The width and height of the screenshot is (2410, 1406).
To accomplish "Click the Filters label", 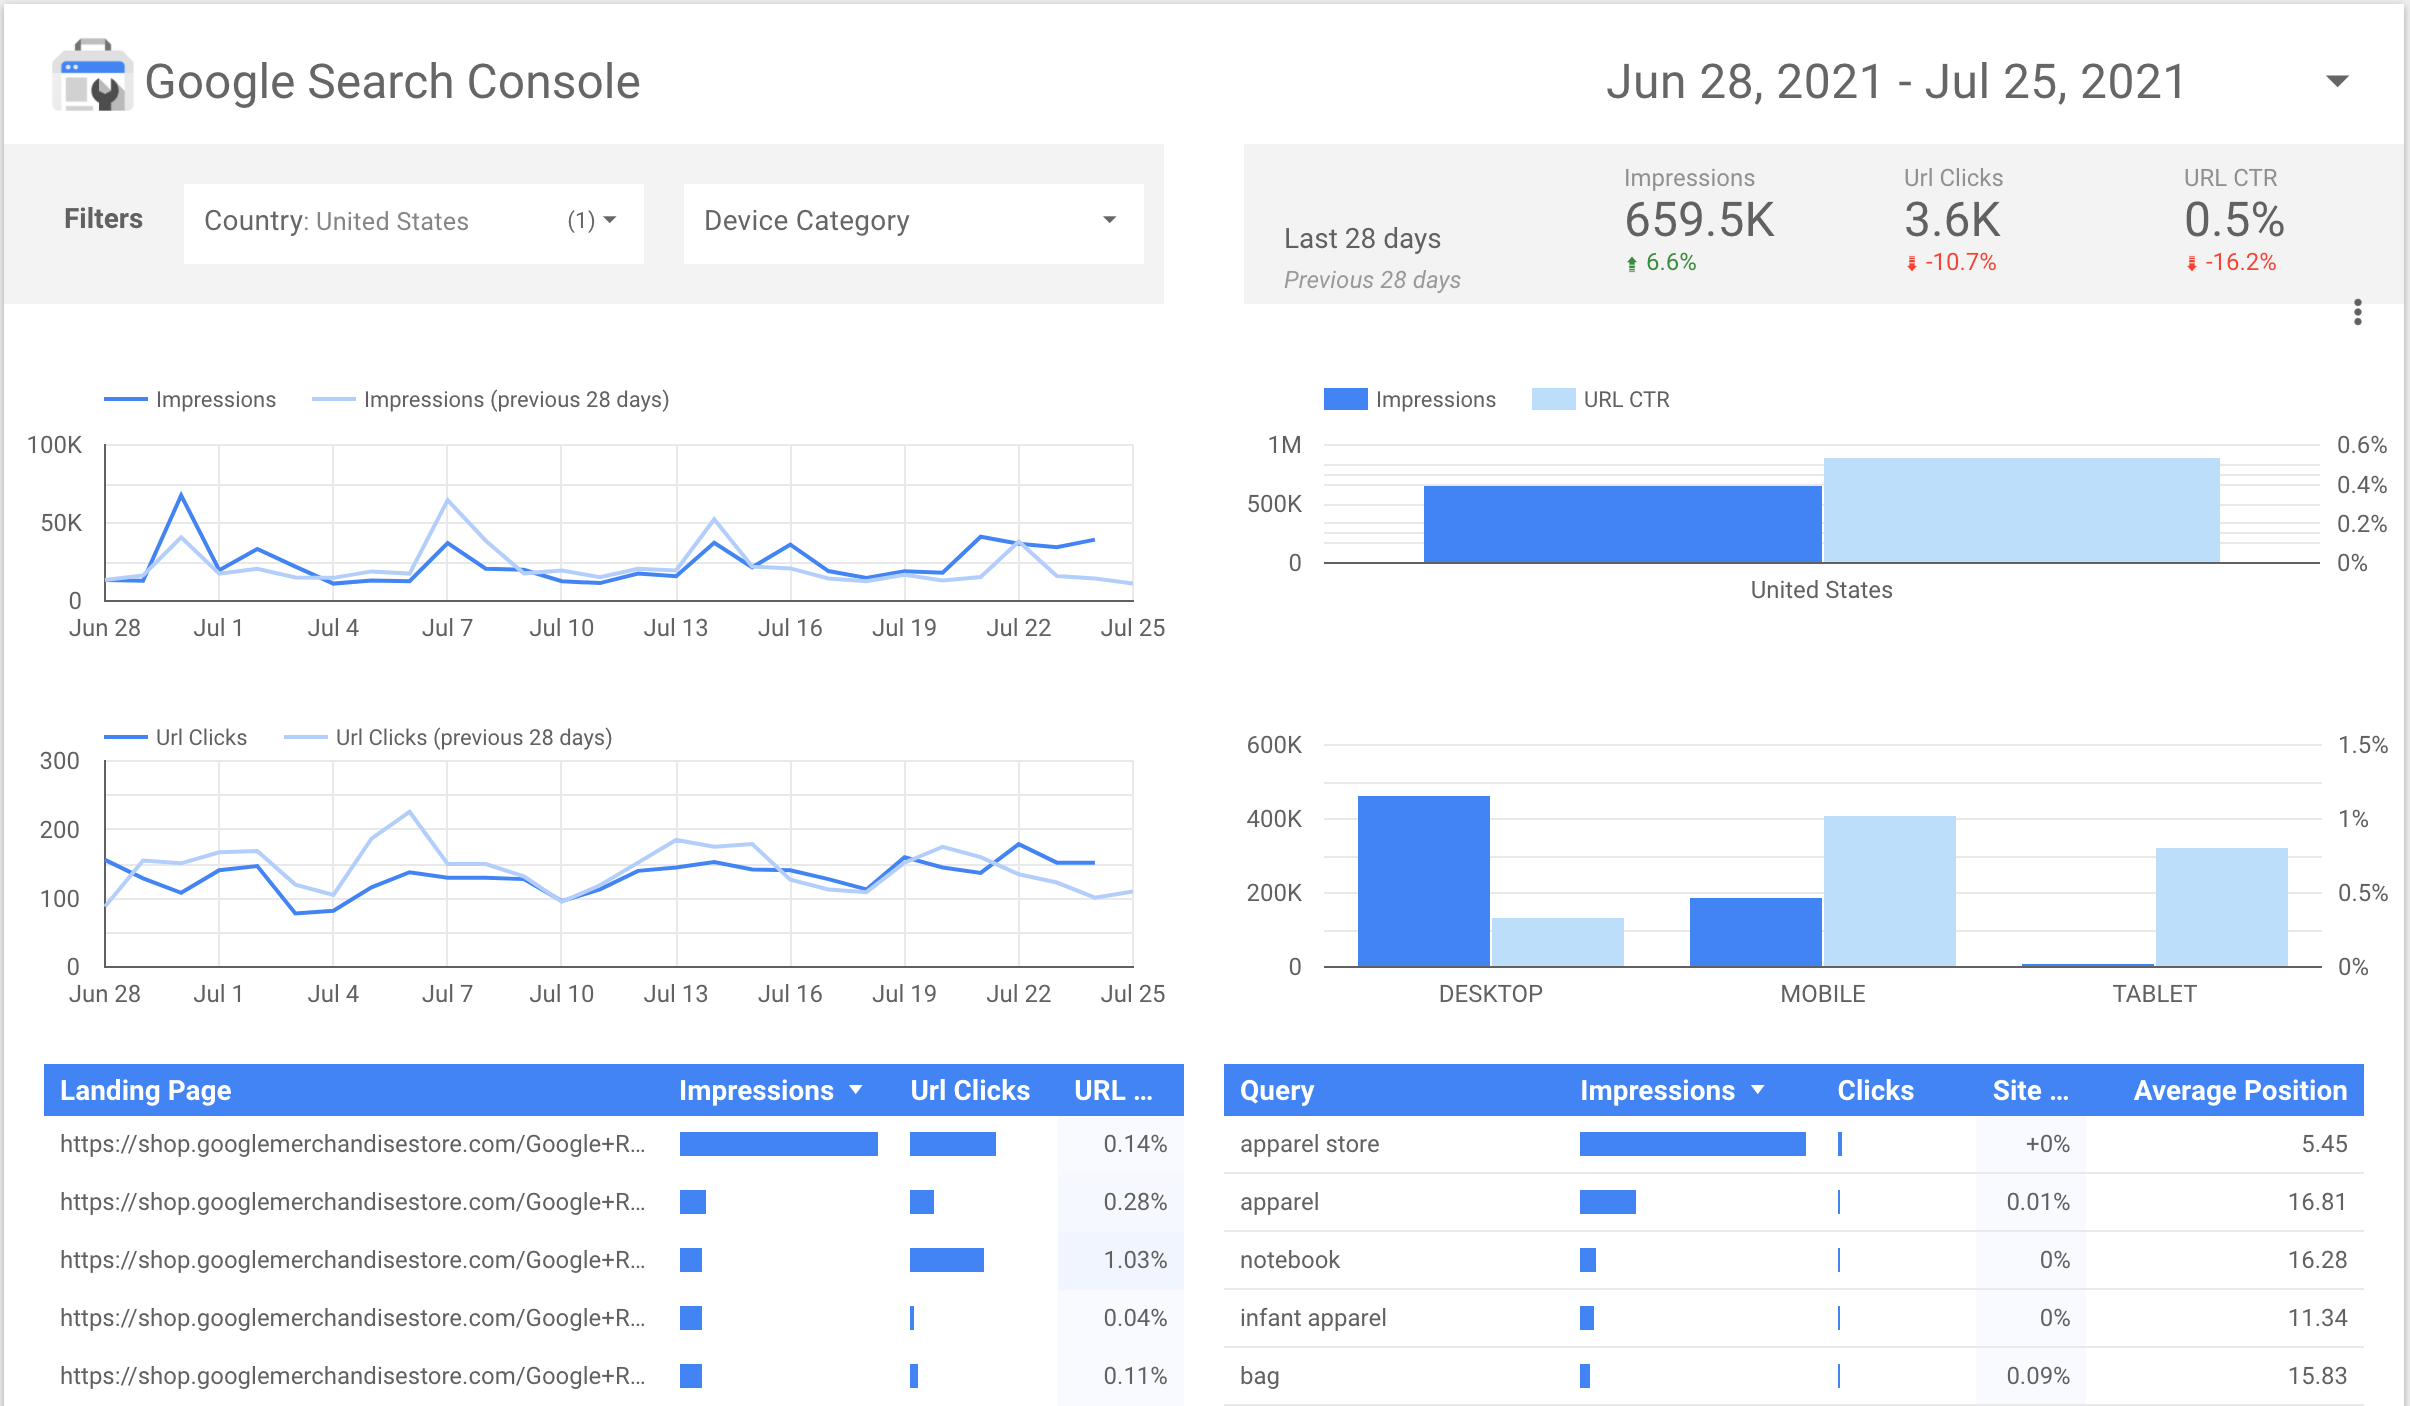I will (104, 219).
